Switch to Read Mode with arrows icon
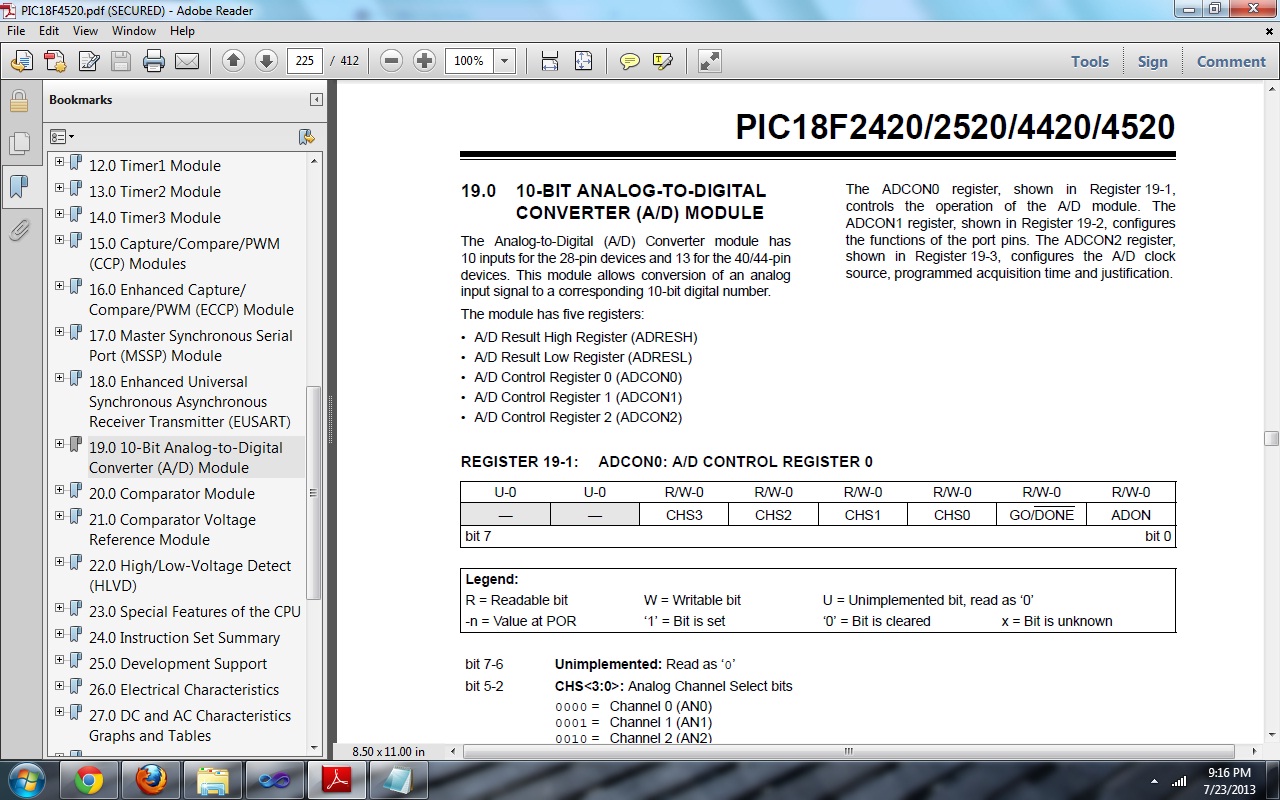The width and height of the screenshot is (1280, 800). pyautogui.click(x=709, y=61)
